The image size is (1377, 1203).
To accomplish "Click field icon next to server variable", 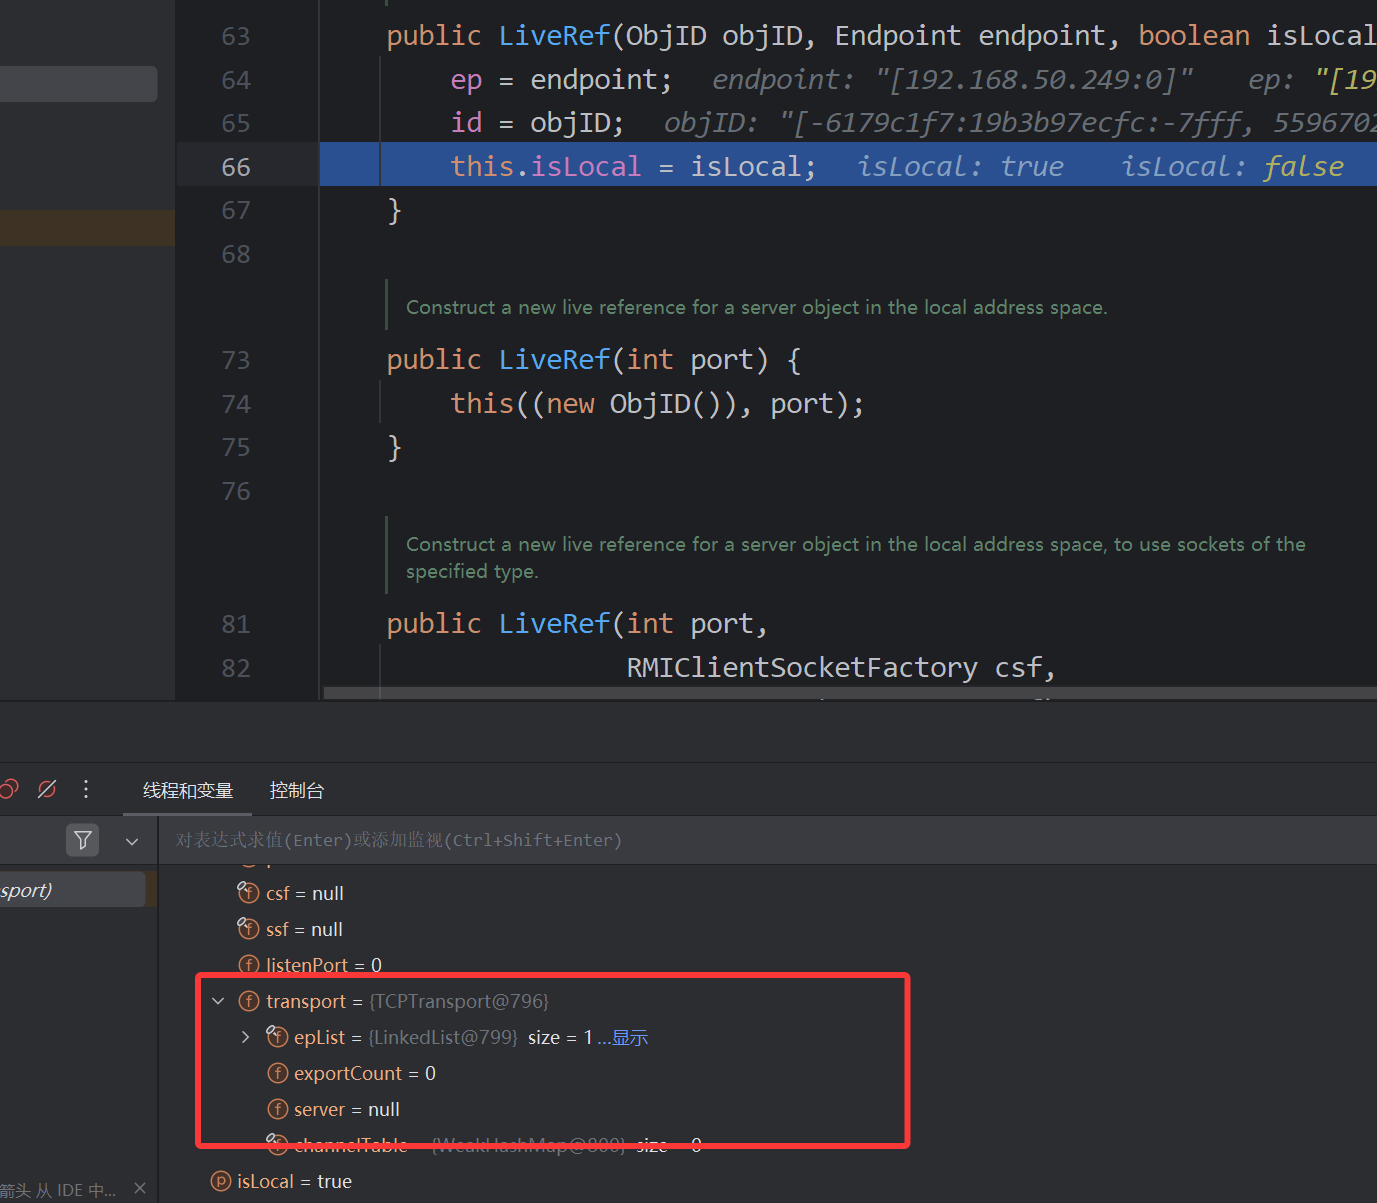I will point(278,1109).
